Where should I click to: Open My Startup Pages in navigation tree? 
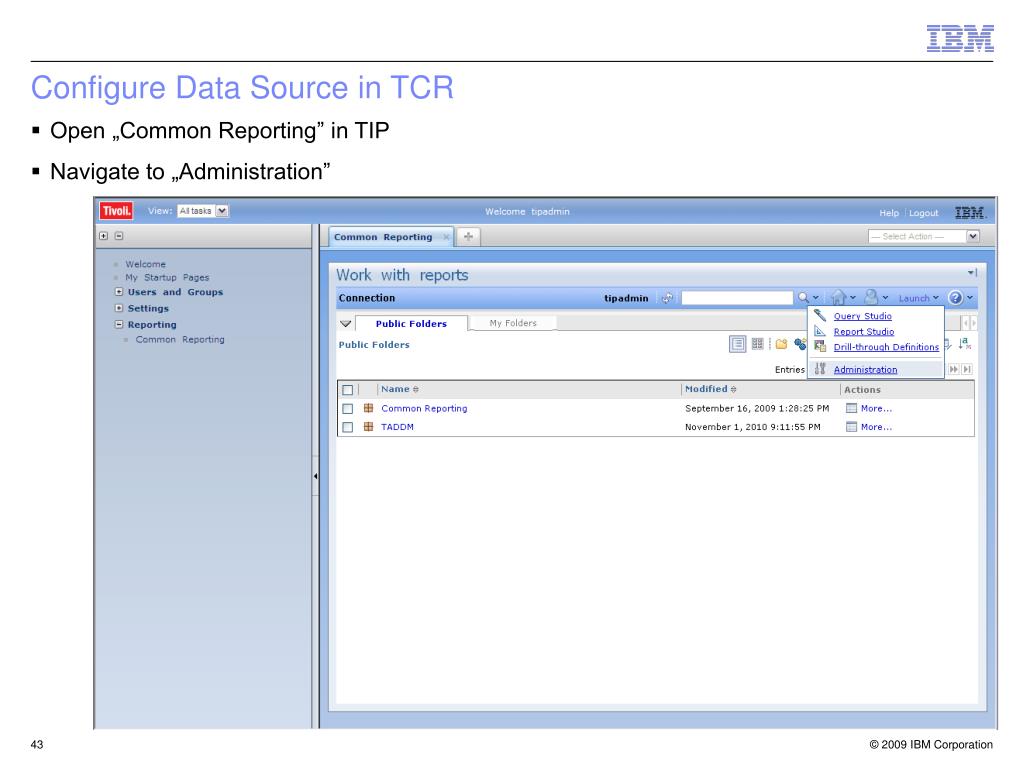[167, 277]
